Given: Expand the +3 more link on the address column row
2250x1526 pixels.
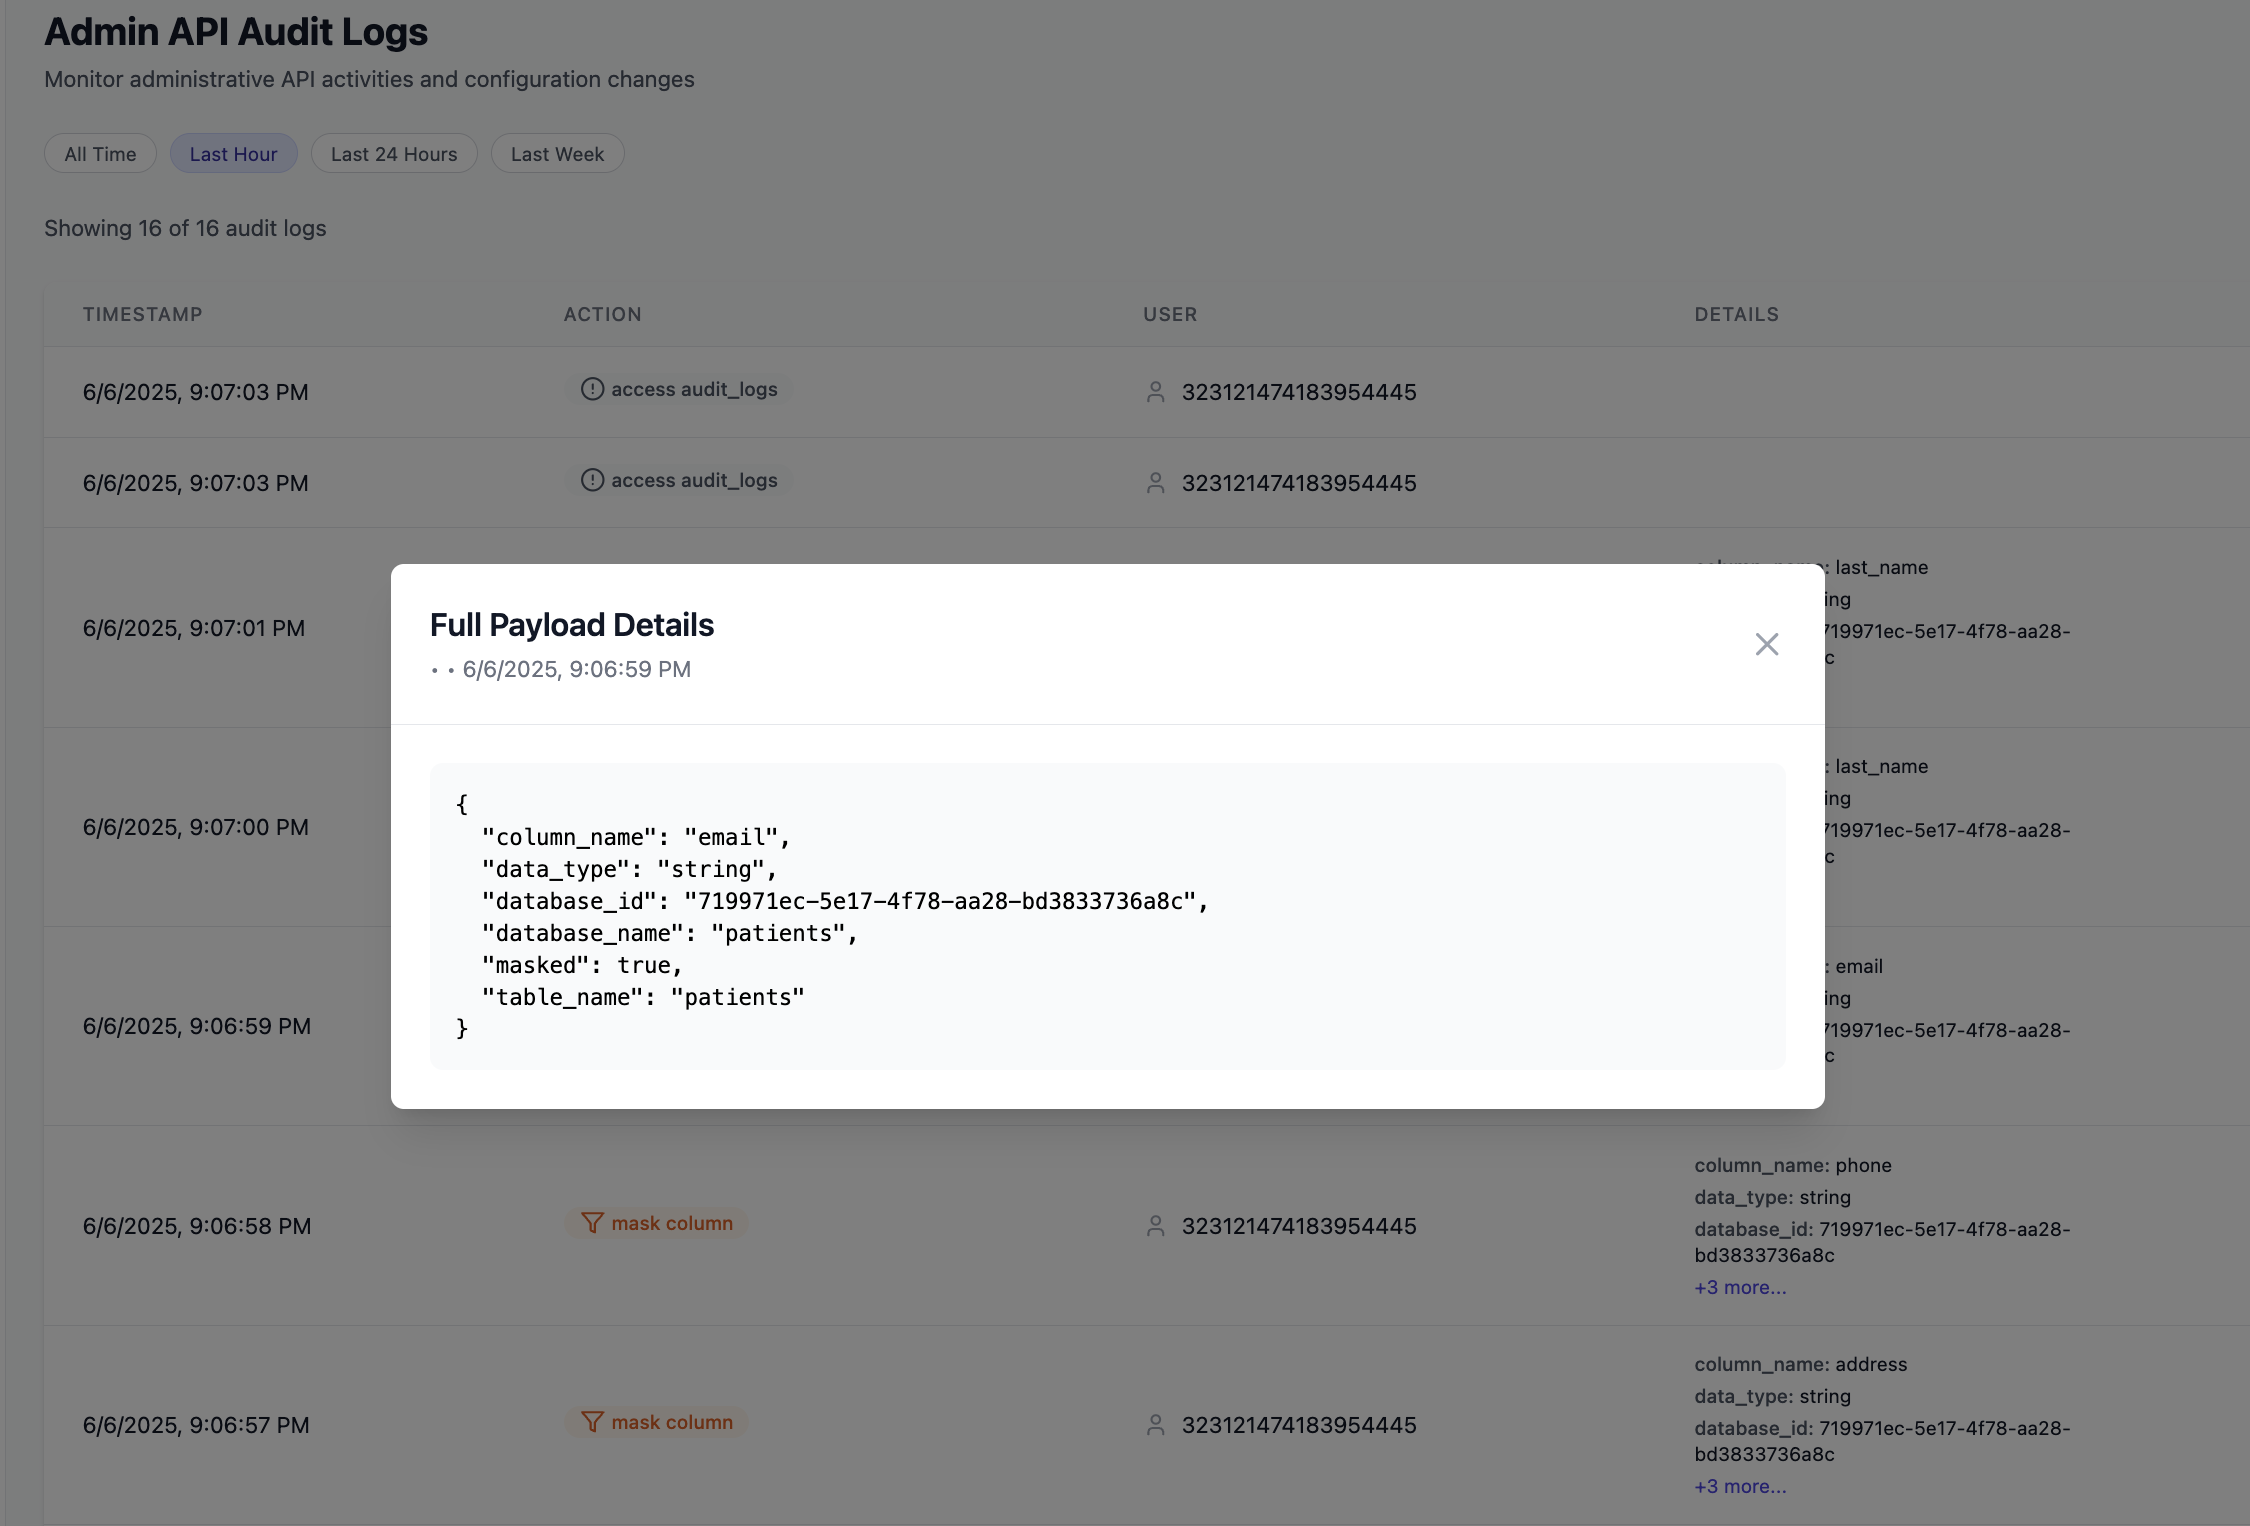Looking at the screenshot, I should (x=1739, y=1486).
